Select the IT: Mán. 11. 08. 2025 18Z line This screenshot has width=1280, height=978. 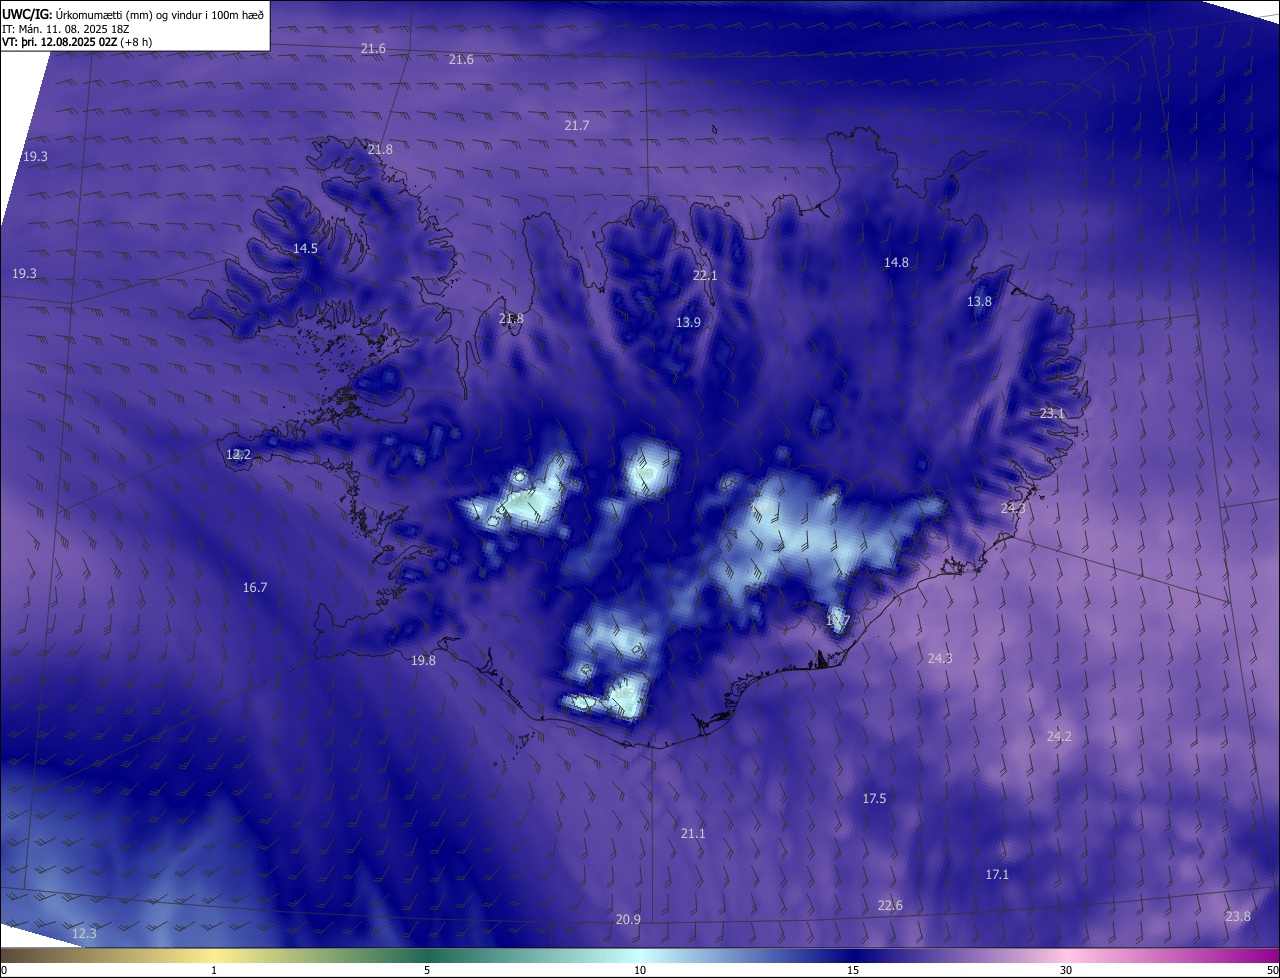[66, 29]
